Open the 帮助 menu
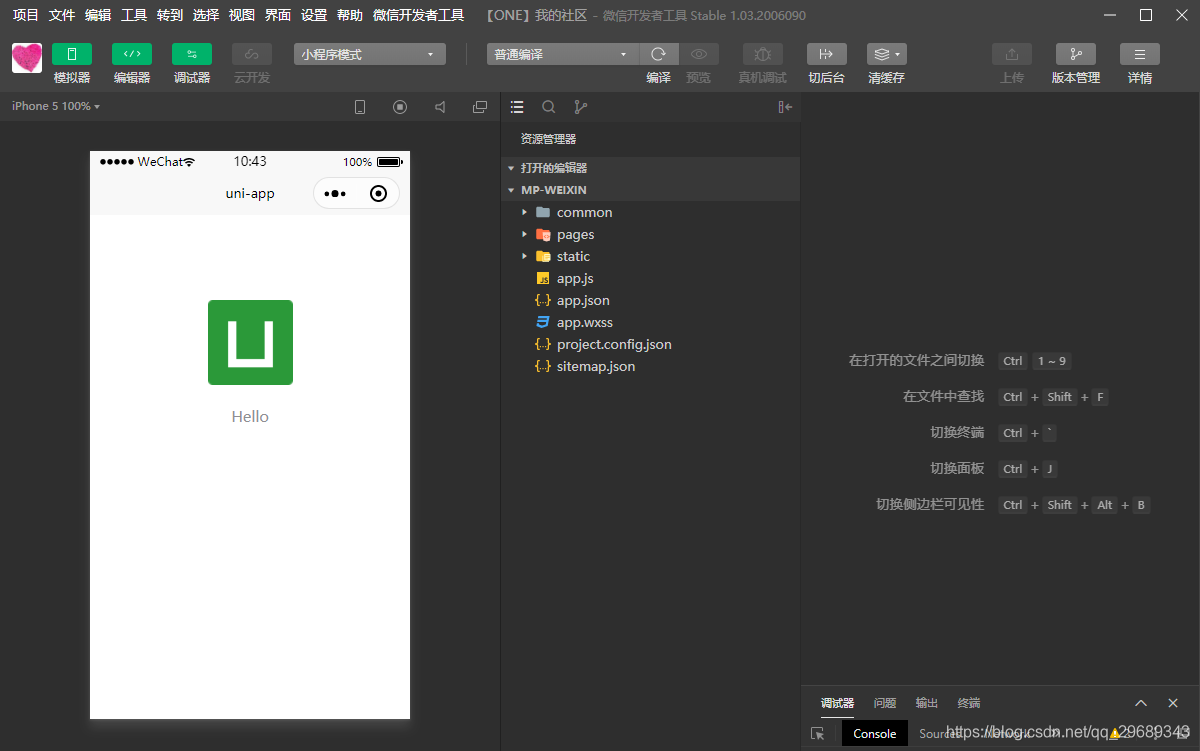The width and height of the screenshot is (1200, 751). 350,15
